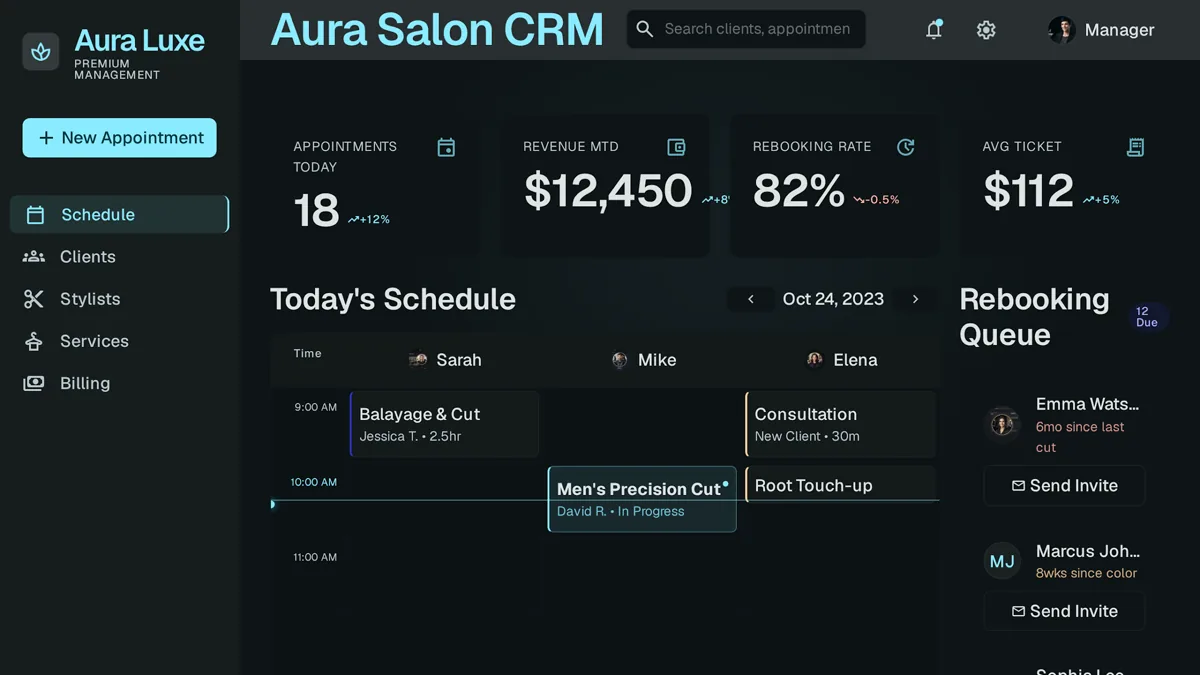Click the Marcus Joh... client name

pyautogui.click(x=1087, y=551)
